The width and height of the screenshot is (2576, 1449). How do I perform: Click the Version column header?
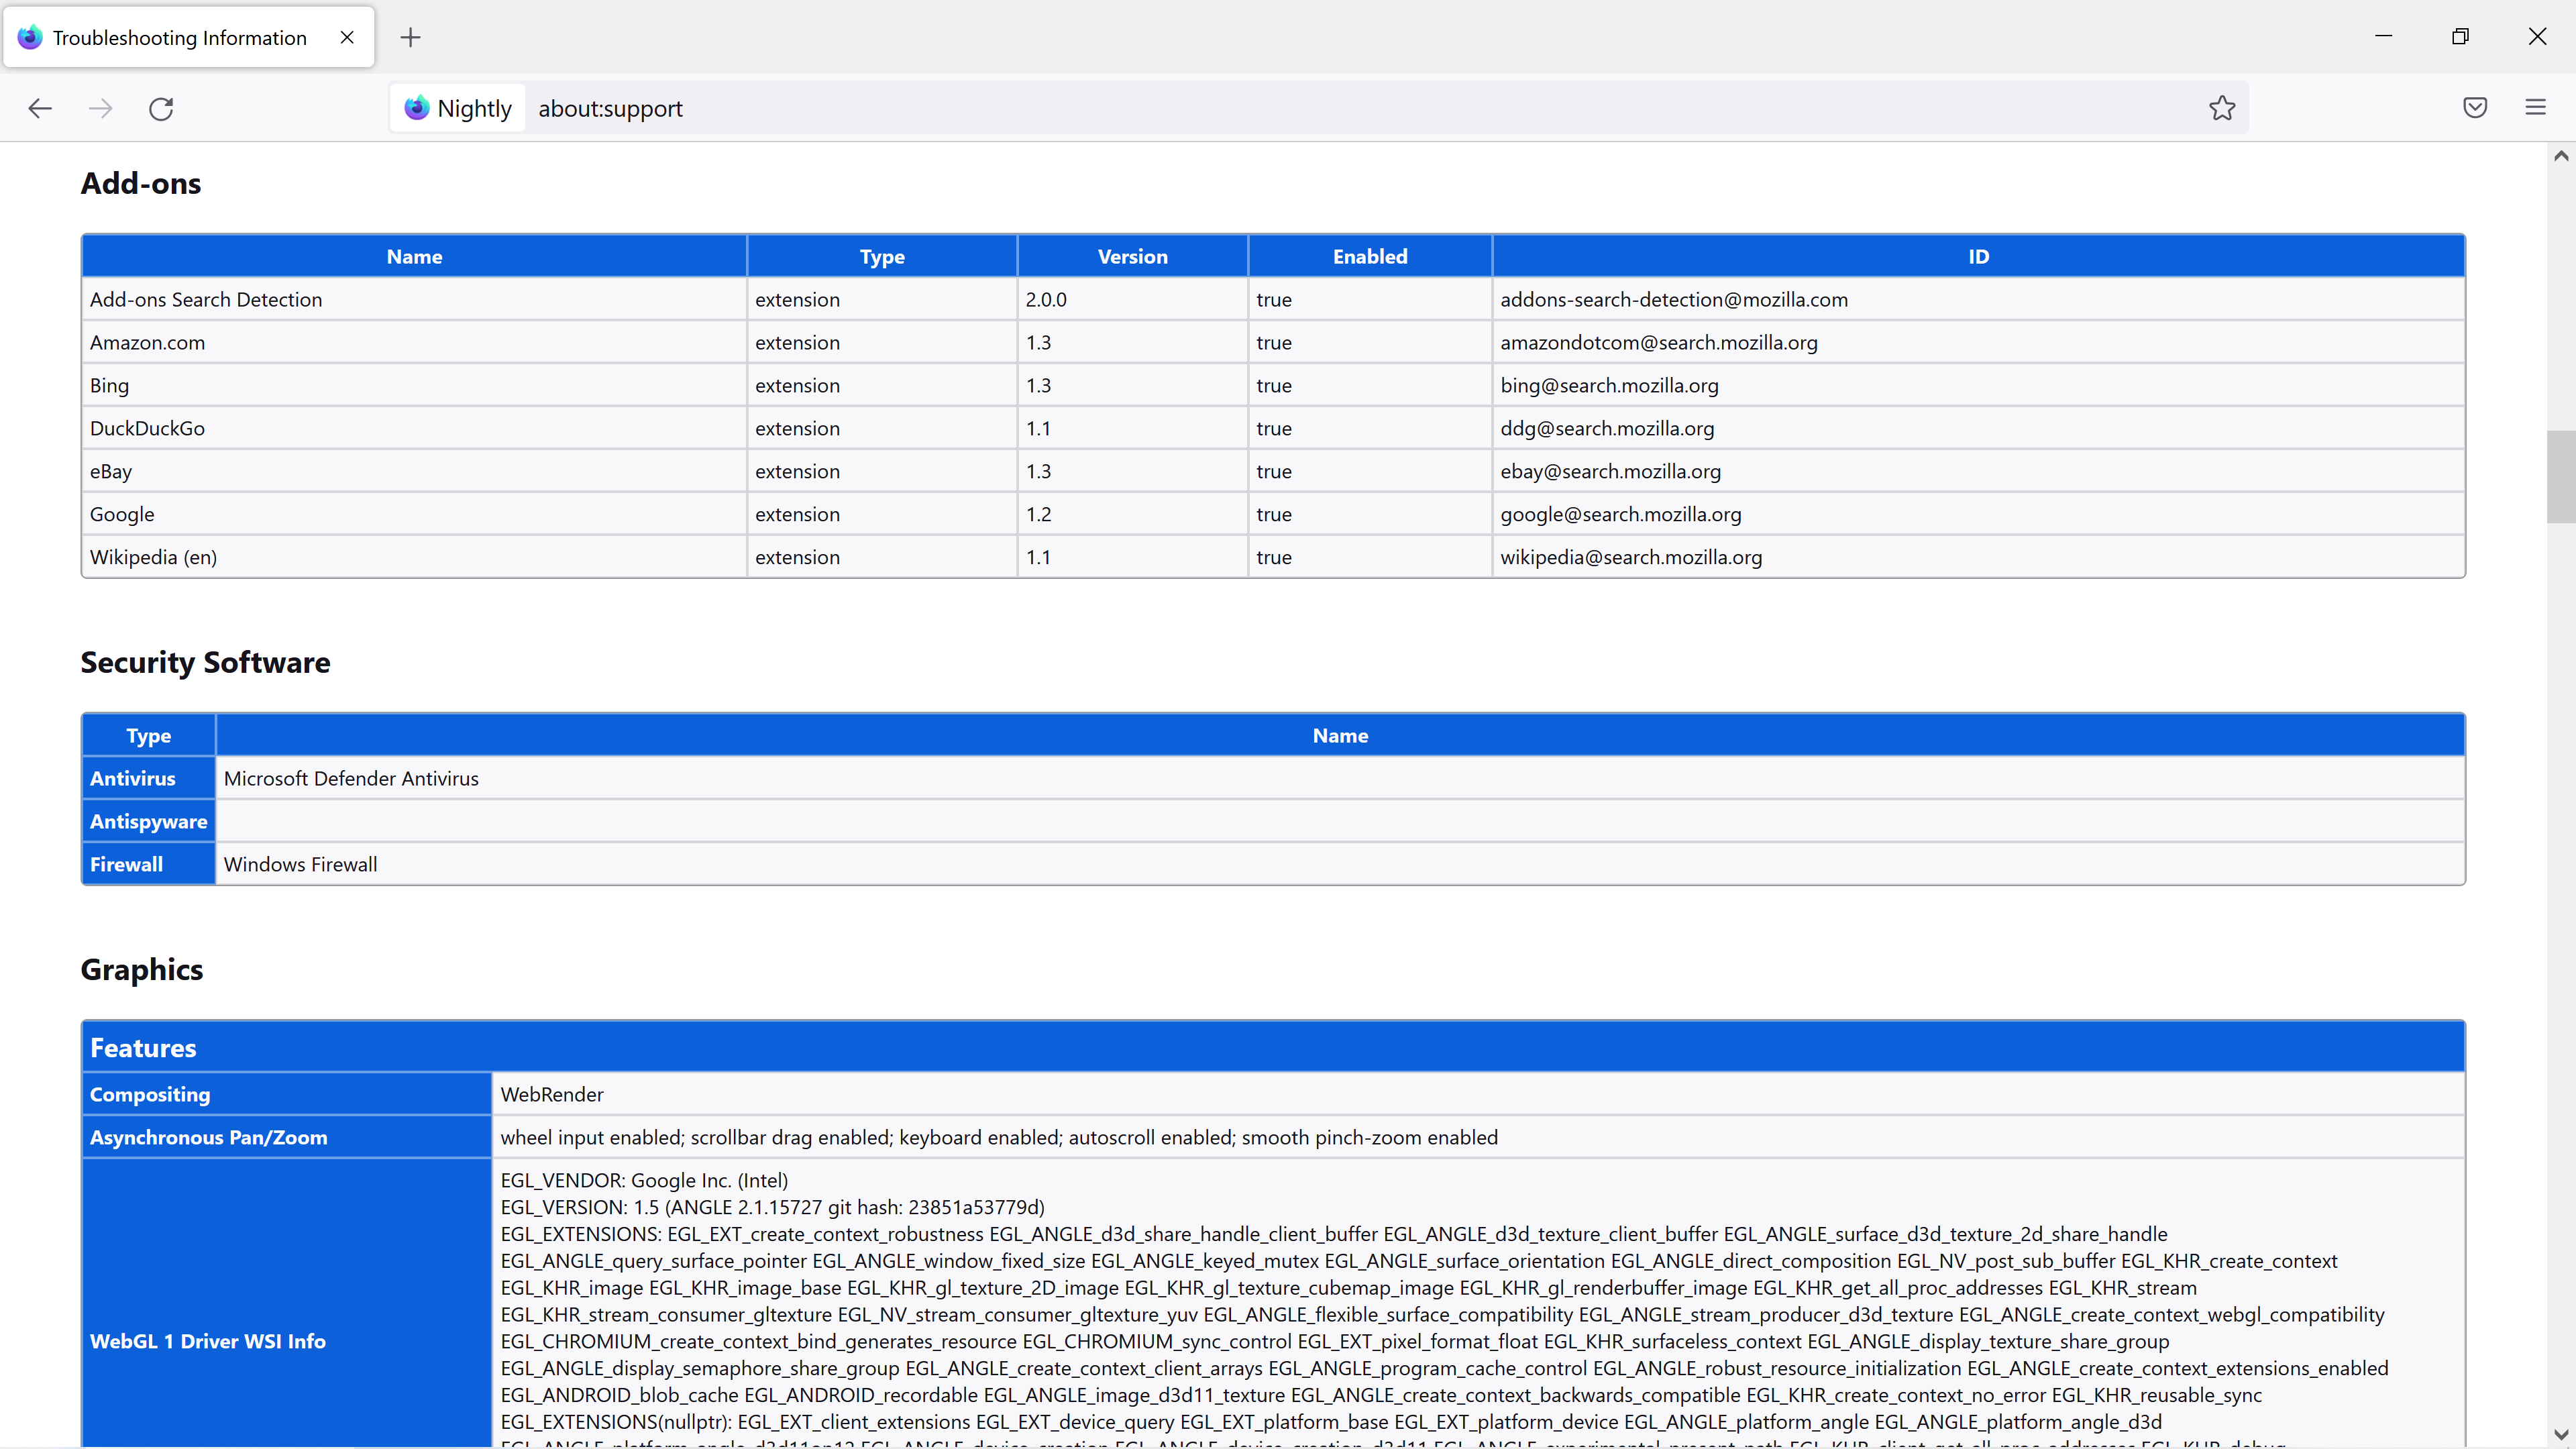click(1132, 256)
